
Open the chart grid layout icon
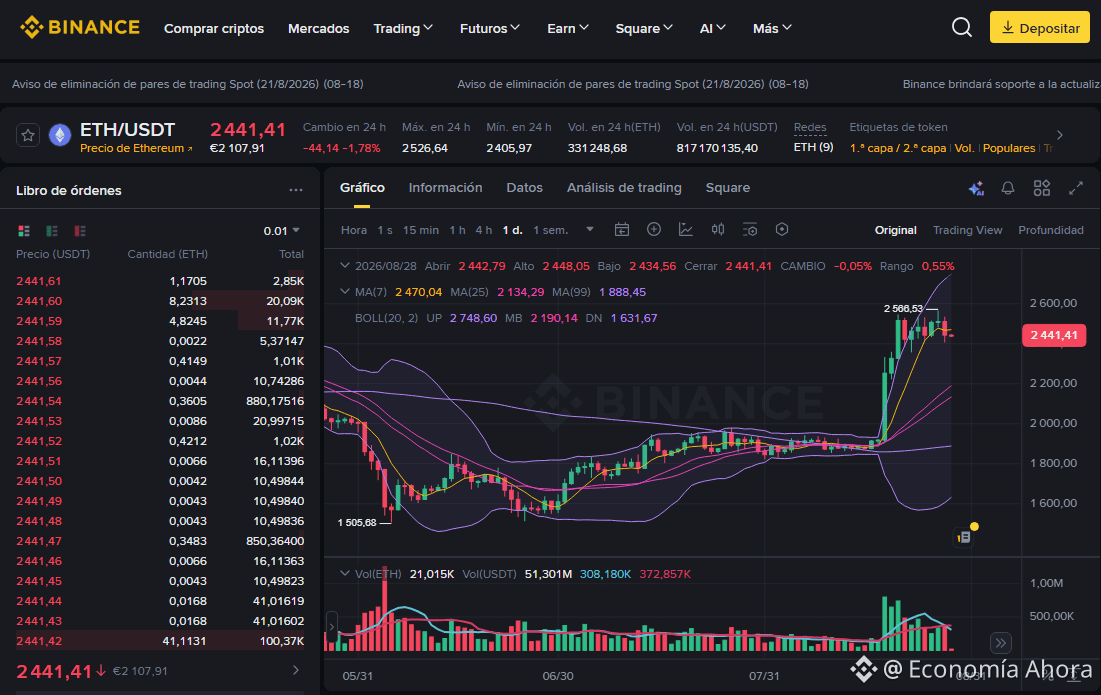(1042, 188)
